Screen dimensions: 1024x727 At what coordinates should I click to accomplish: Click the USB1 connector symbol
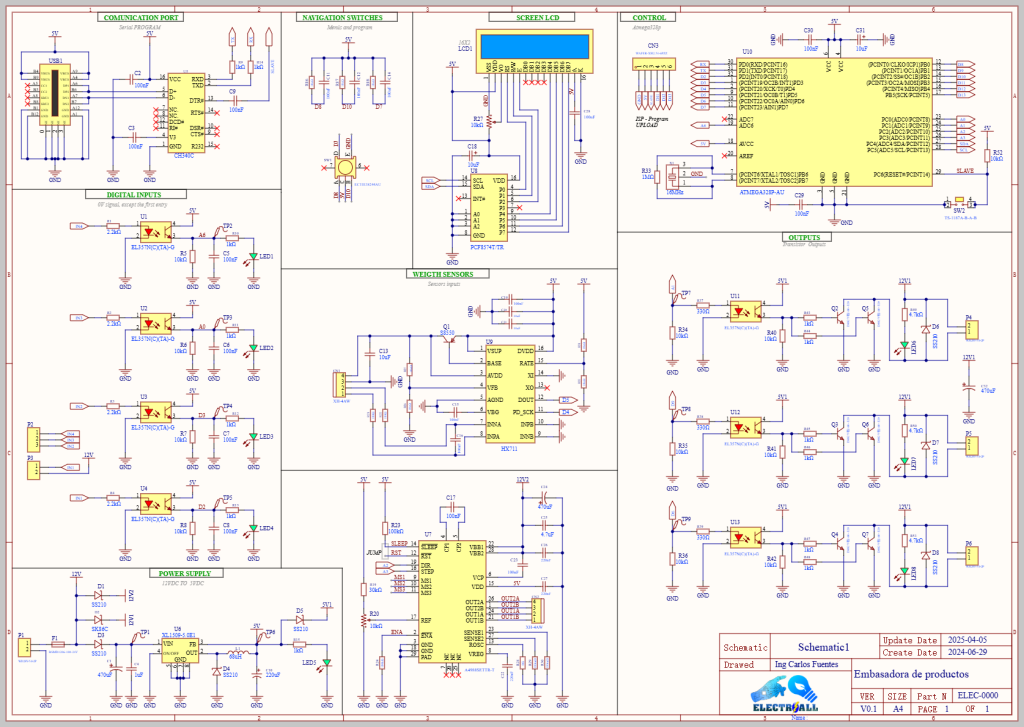tap(55, 94)
